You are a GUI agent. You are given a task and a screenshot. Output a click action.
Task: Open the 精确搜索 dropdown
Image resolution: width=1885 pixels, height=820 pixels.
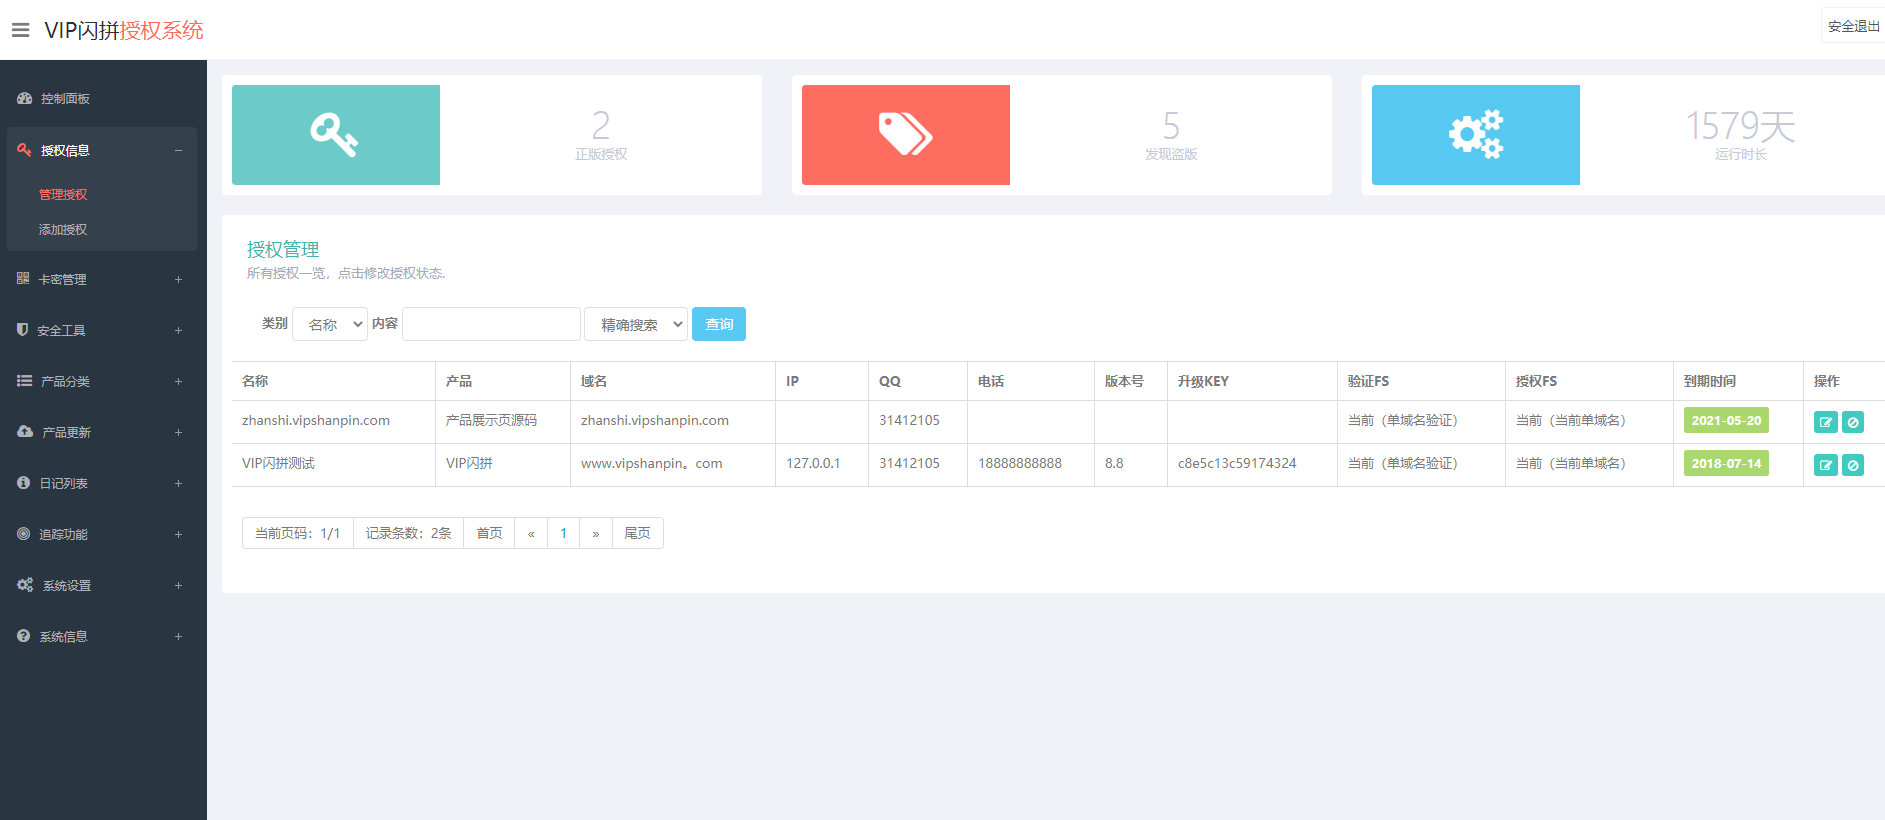(x=636, y=324)
